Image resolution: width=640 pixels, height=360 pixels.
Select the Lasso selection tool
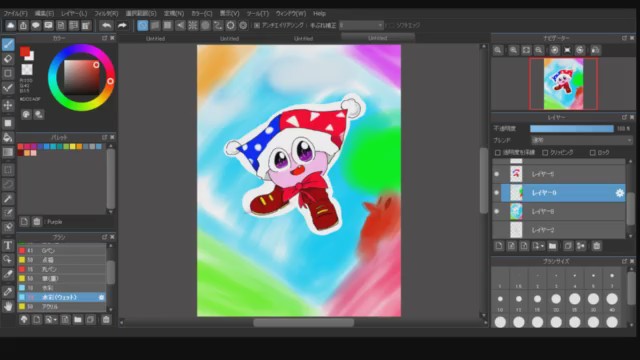8,184
